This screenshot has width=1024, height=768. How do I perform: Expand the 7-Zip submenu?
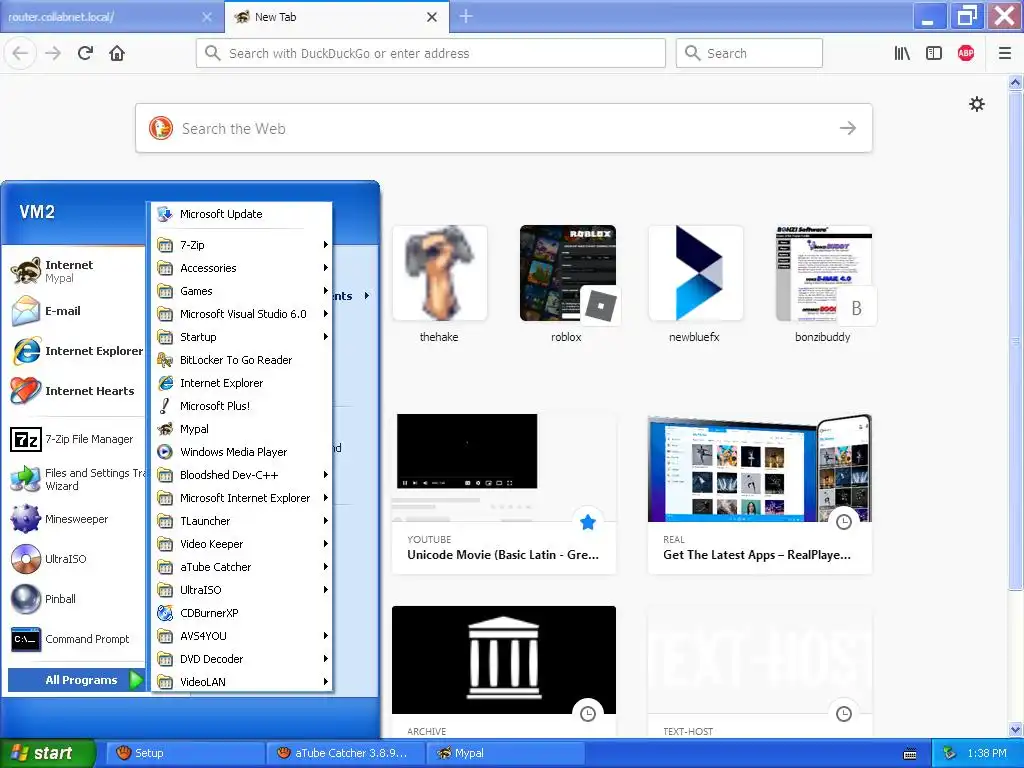click(242, 245)
